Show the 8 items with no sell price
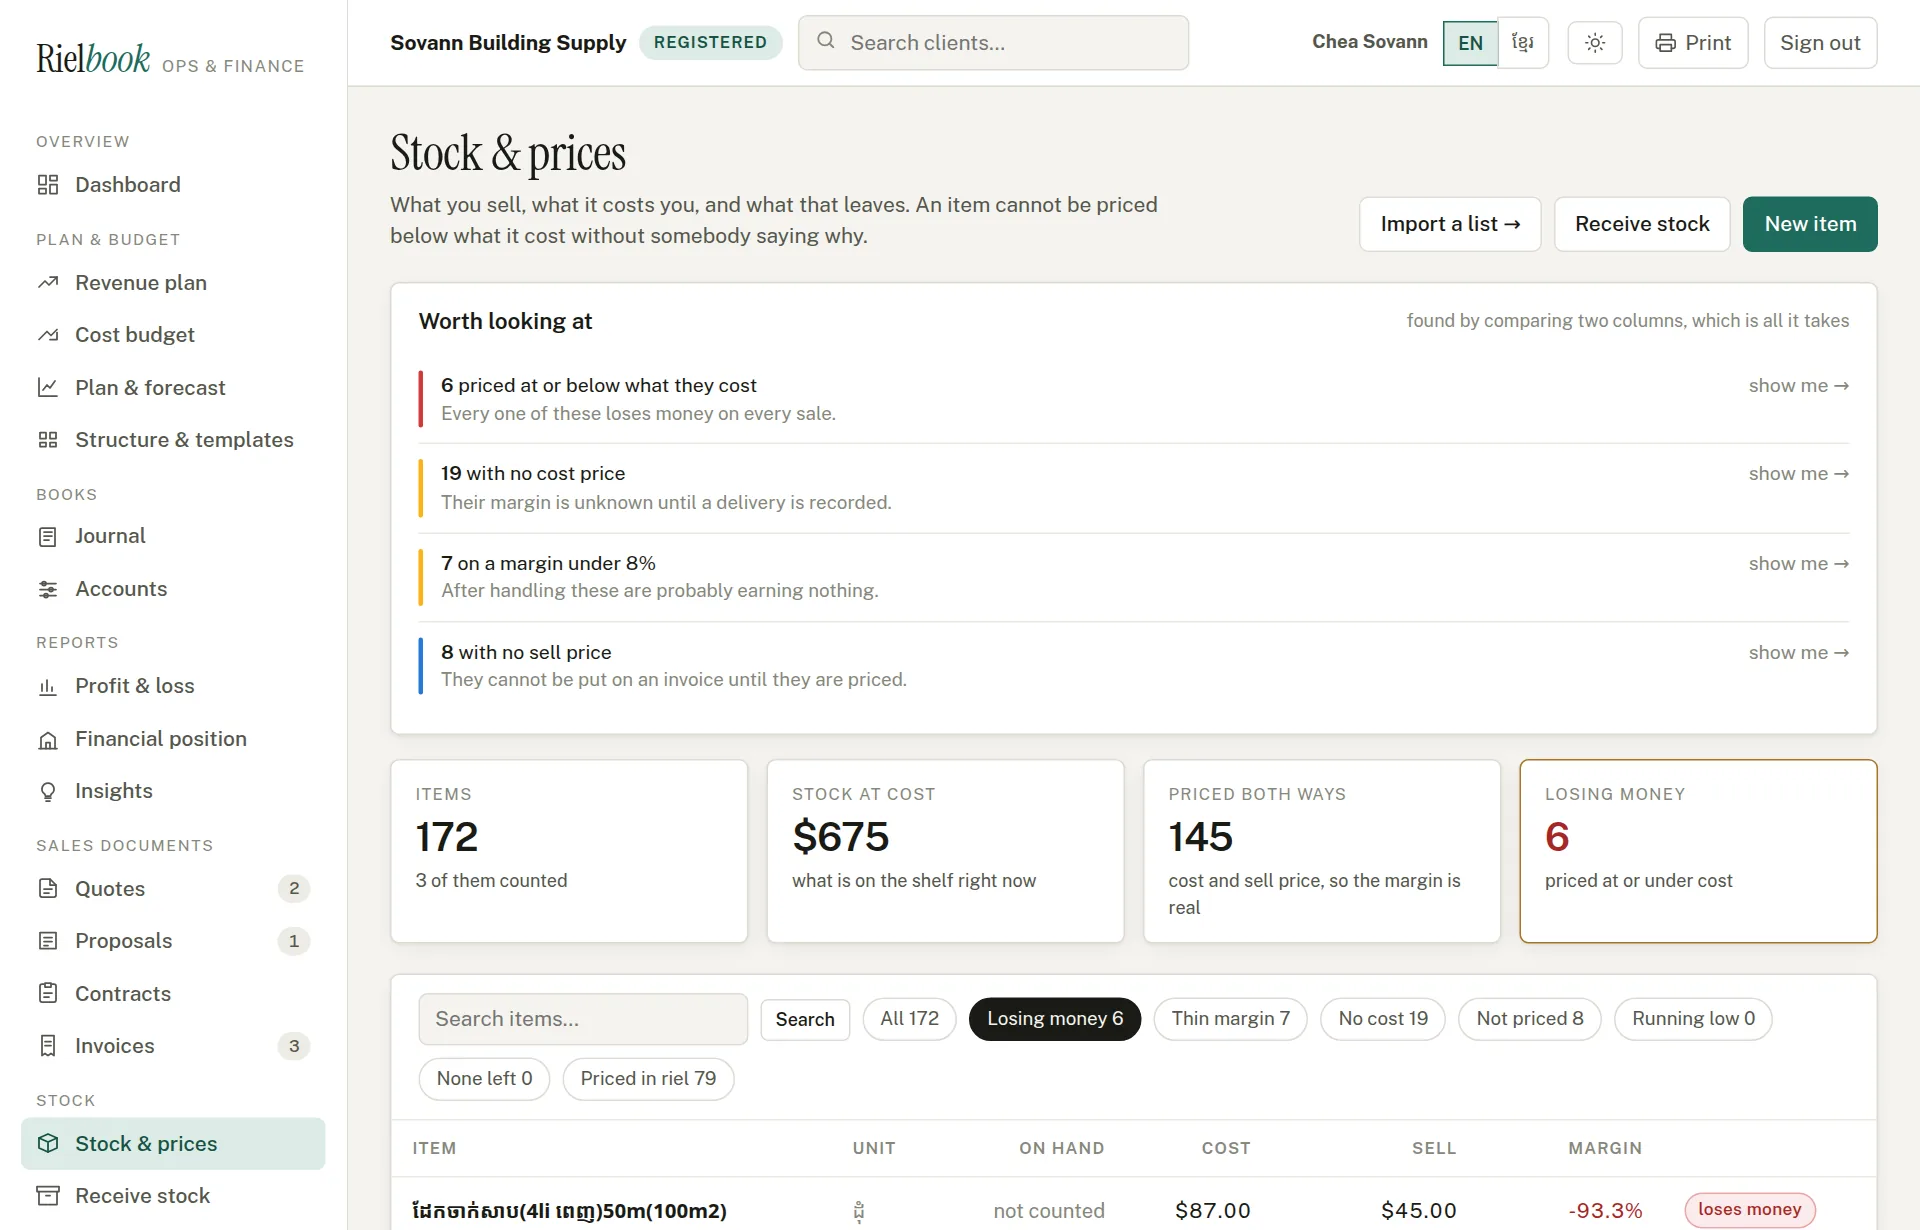Viewport: 1920px width, 1230px height. [x=1798, y=653]
